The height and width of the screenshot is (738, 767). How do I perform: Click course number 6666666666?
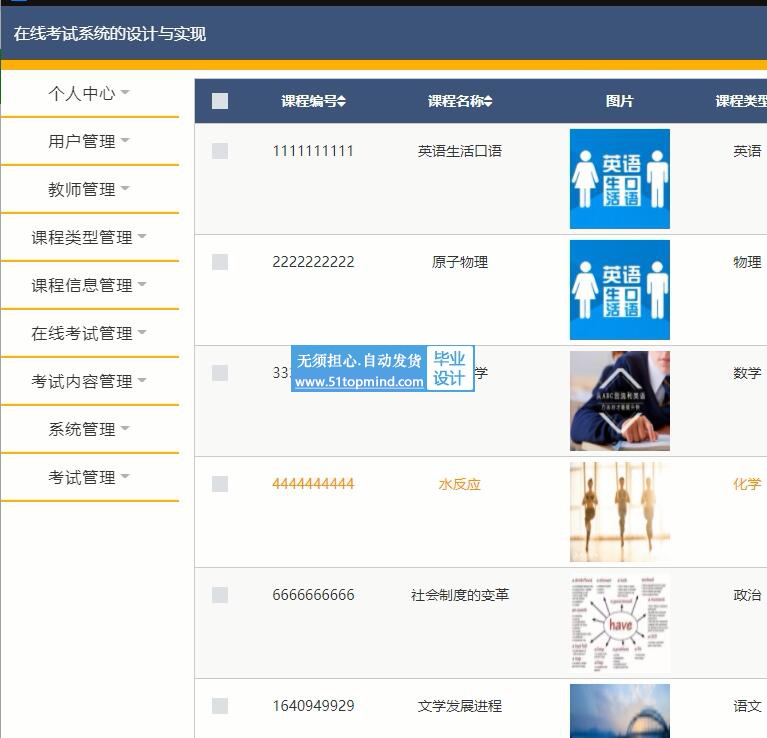pyautogui.click(x=313, y=595)
